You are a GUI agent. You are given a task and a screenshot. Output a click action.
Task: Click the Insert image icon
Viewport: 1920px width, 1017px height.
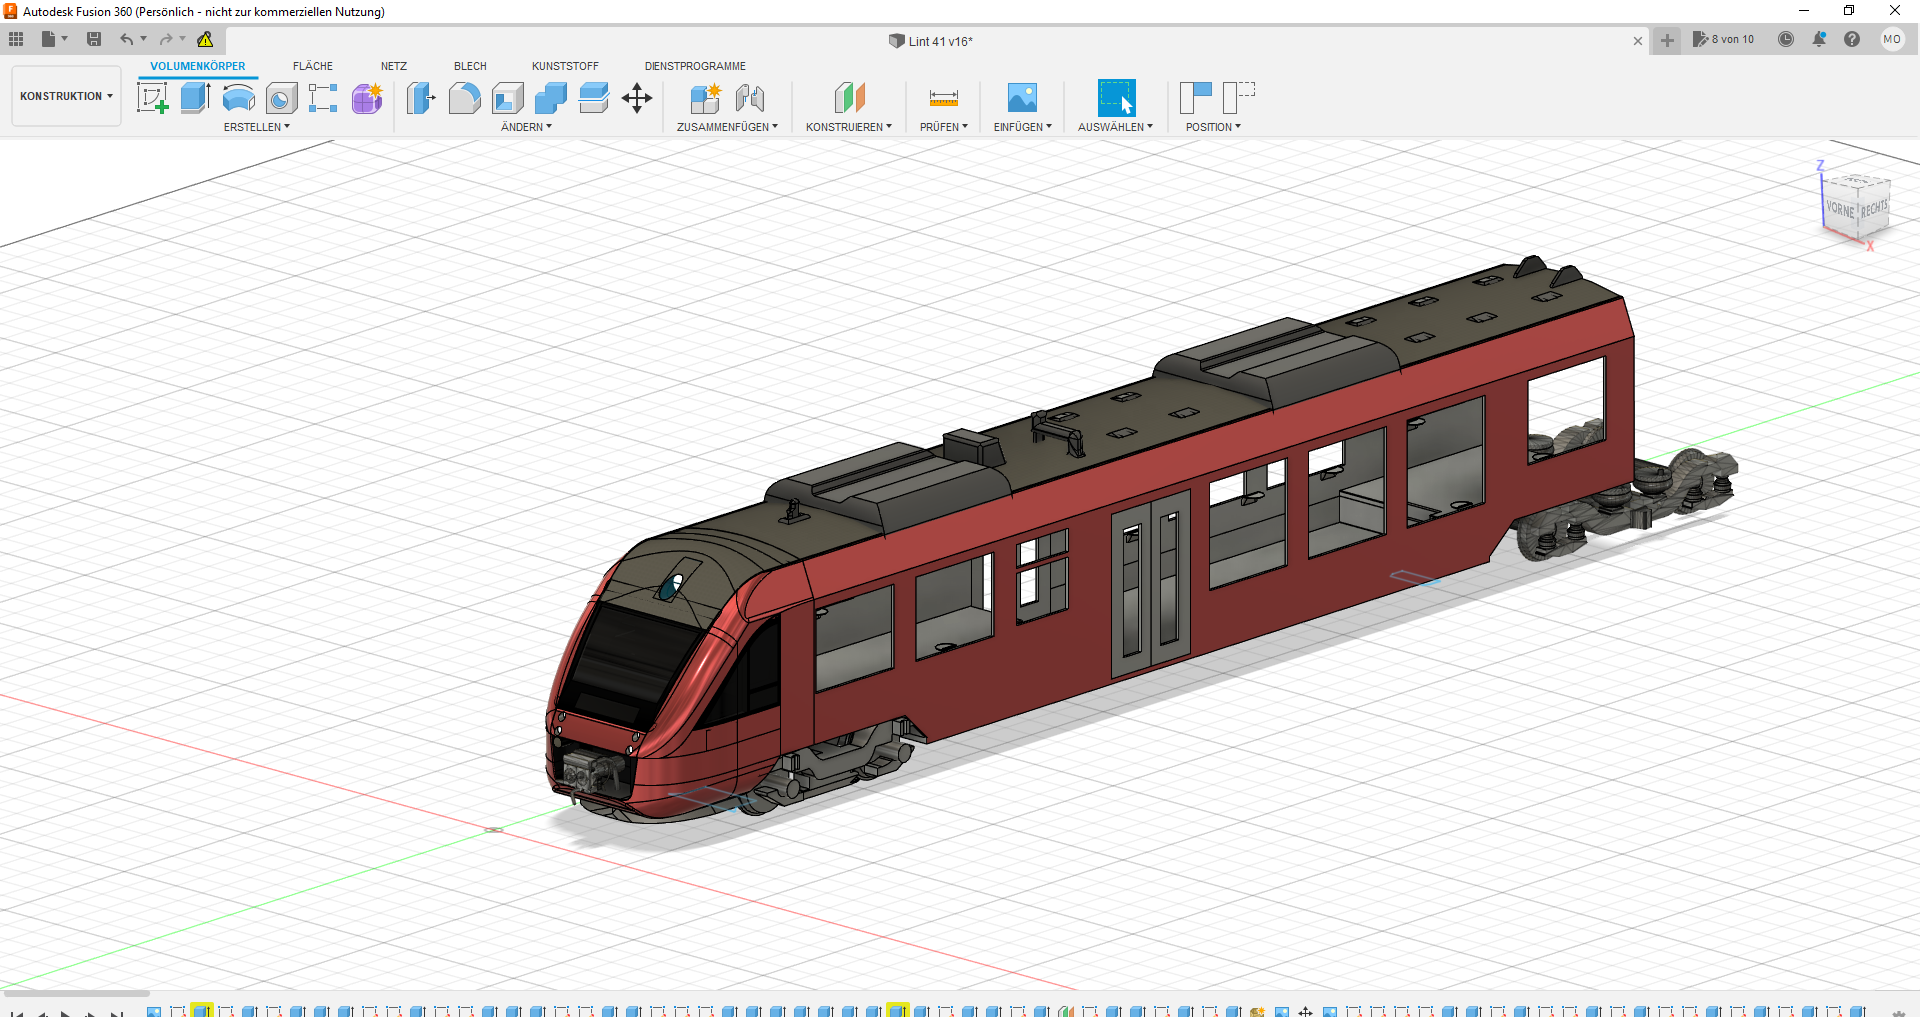coord(1022,98)
